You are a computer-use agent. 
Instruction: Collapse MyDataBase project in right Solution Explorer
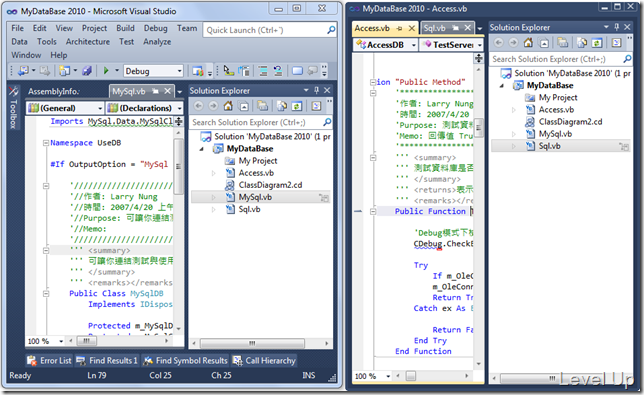pos(502,85)
